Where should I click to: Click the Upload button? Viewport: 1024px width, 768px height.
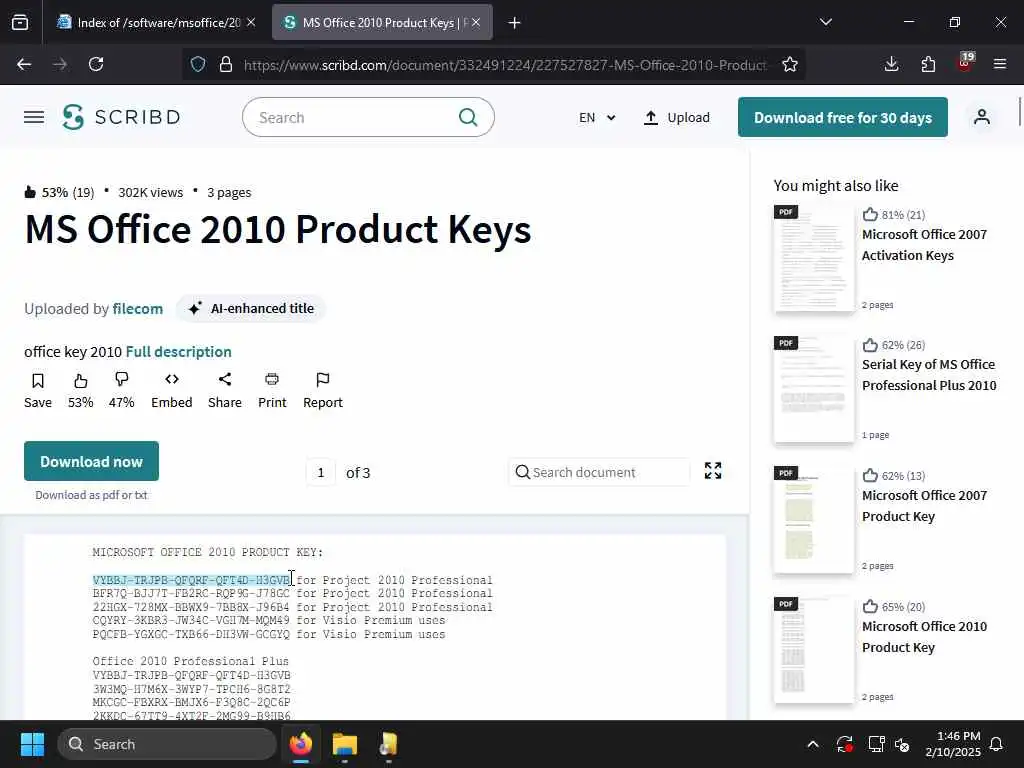tap(677, 118)
